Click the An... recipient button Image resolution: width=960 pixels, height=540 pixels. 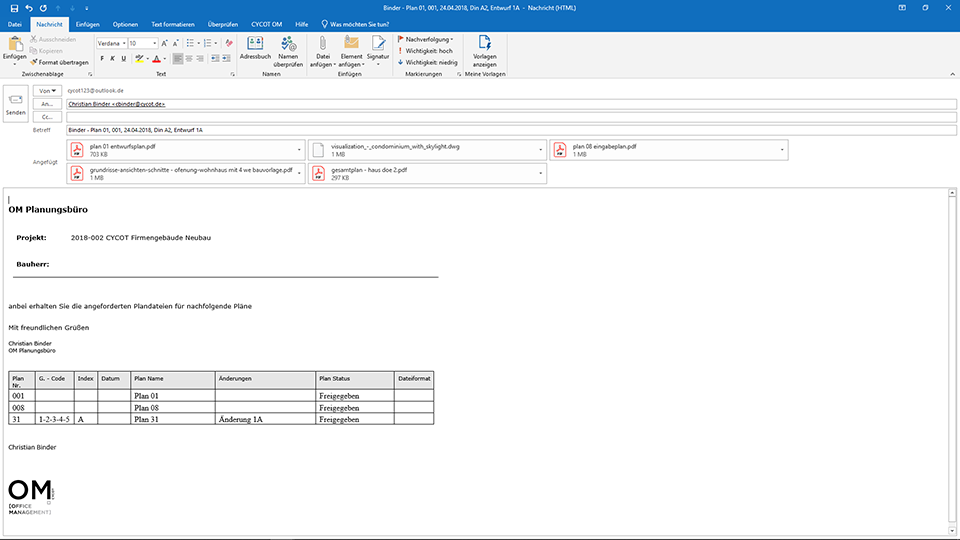pos(47,103)
